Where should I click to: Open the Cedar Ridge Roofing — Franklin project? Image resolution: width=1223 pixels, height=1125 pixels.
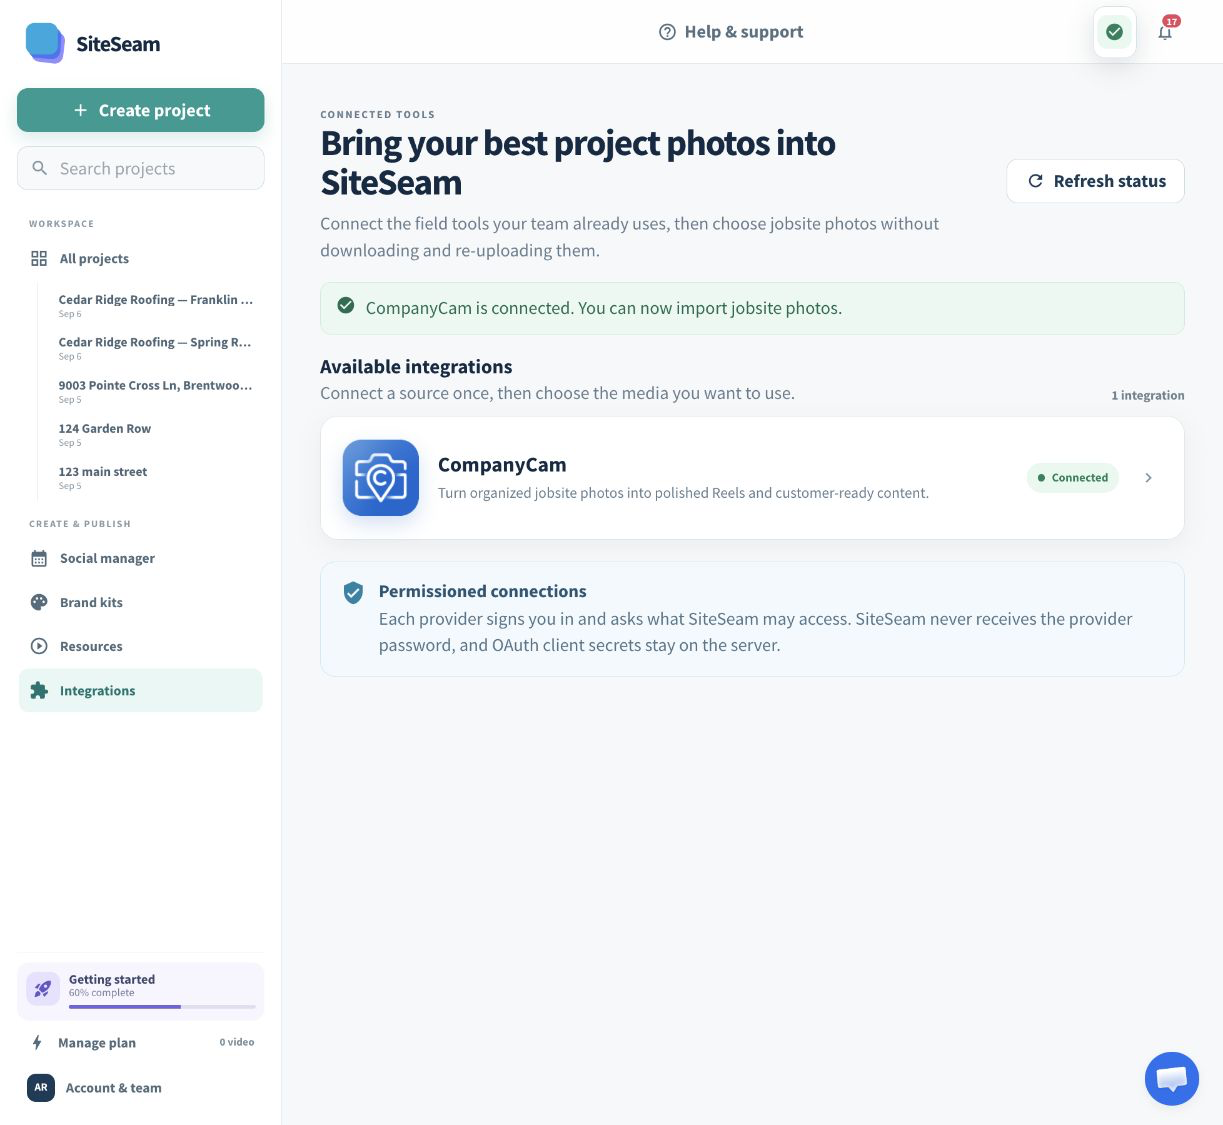coord(155,305)
